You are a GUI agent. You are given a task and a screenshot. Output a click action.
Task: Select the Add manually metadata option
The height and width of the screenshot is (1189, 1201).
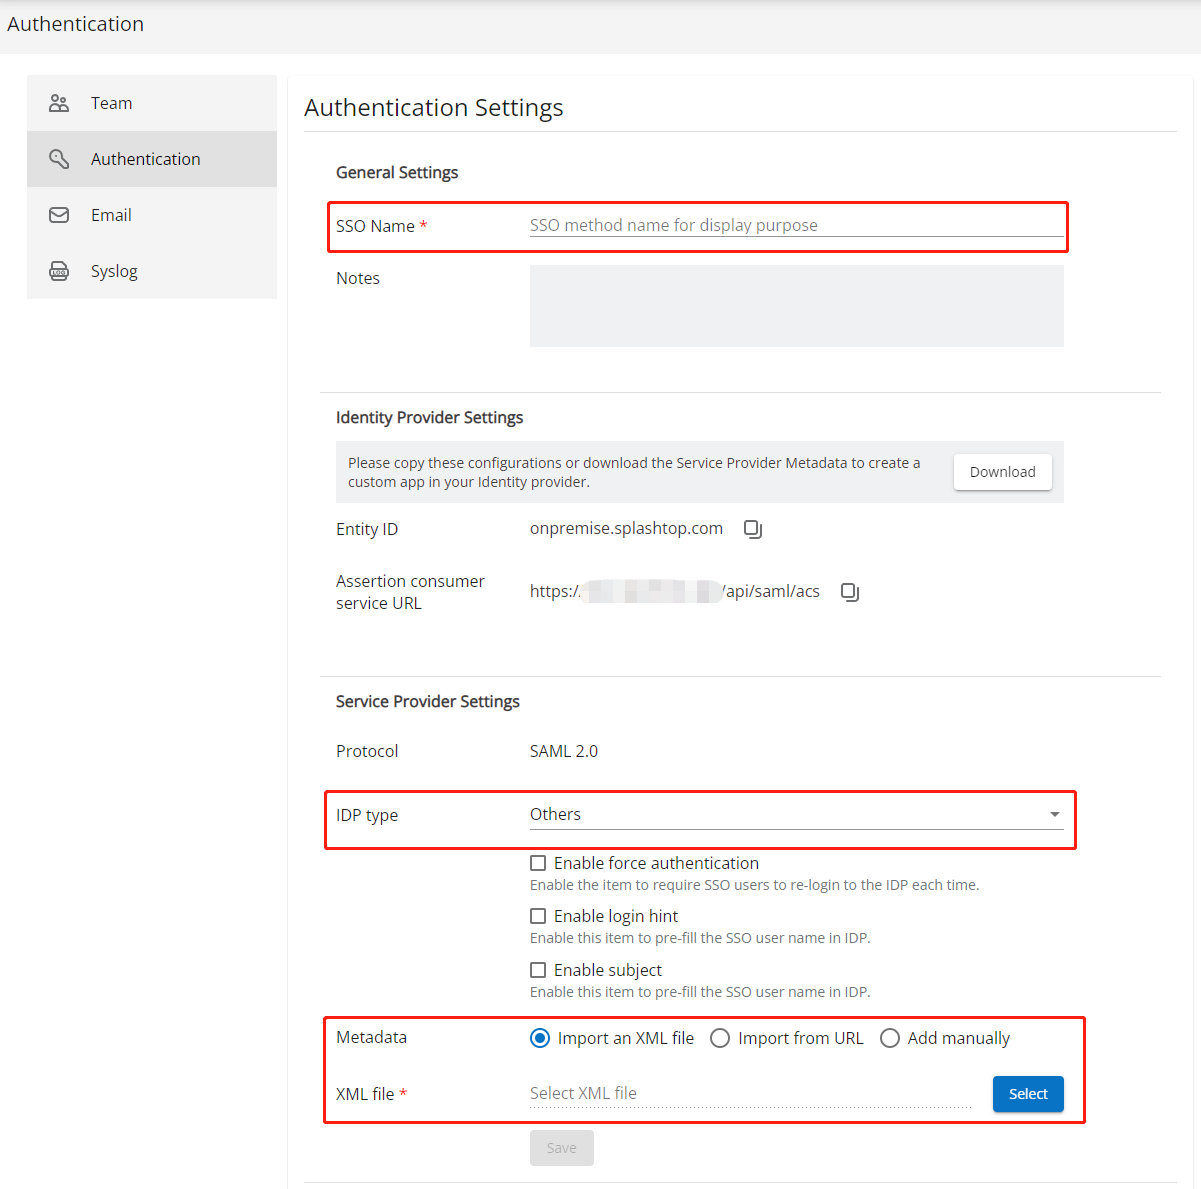click(889, 1038)
